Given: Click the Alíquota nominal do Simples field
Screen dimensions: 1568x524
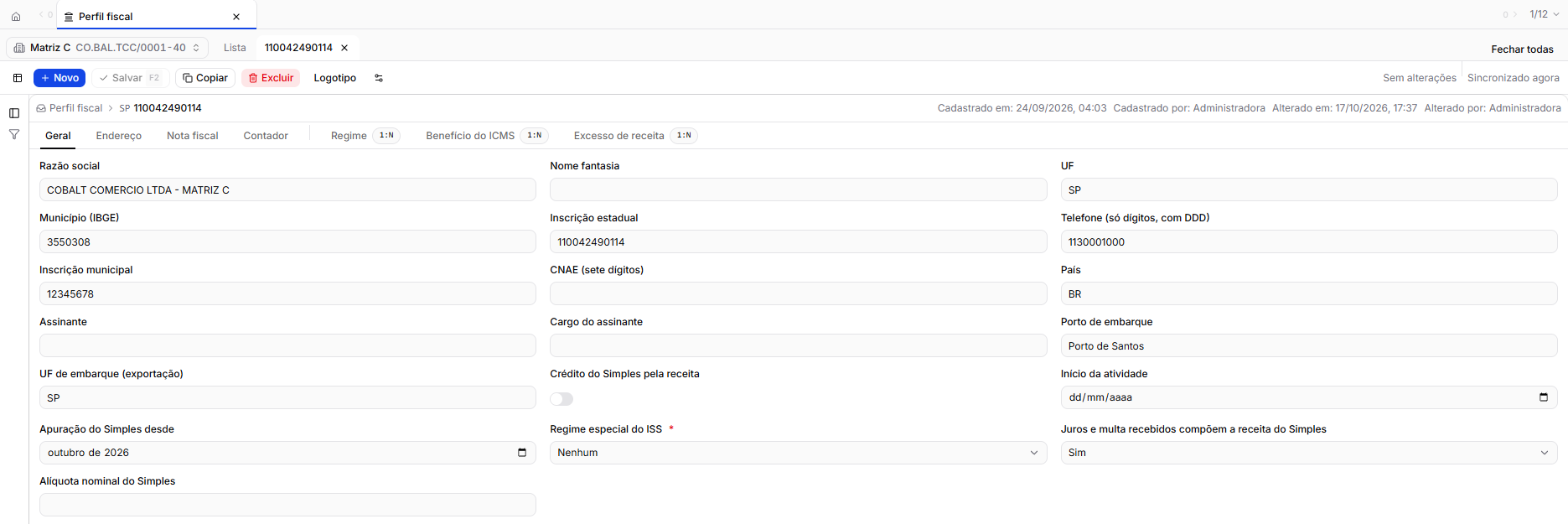Looking at the screenshot, I should click(287, 505).
